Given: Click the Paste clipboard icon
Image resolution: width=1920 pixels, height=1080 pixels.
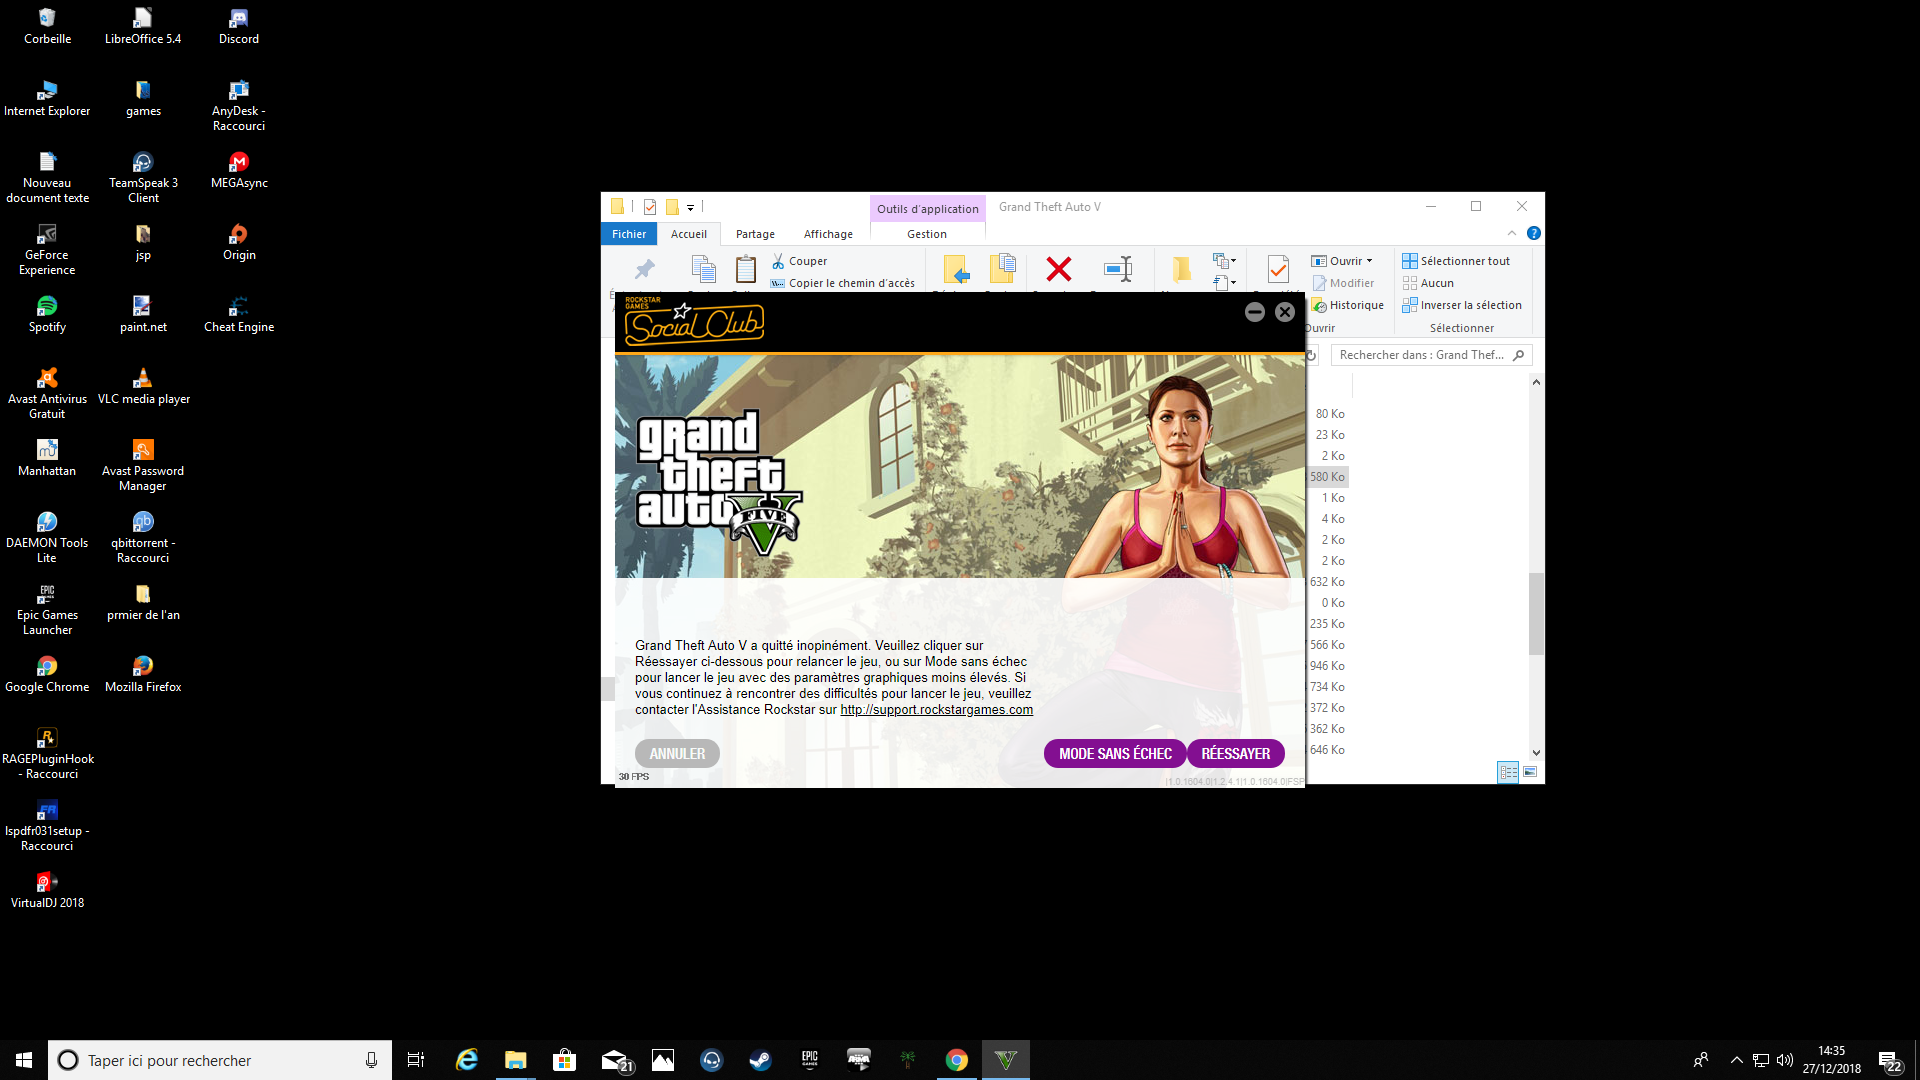Looking at the screenshot, I should point(745,269).
